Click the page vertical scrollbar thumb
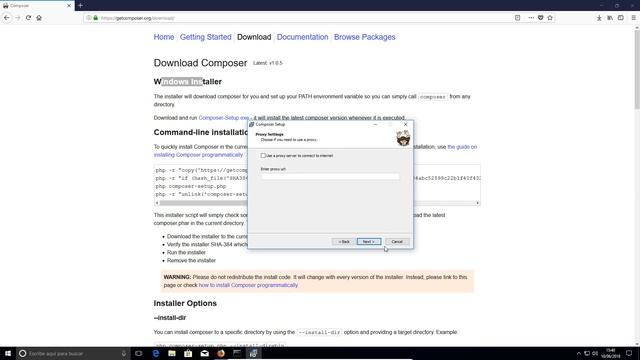 click(x=637, y=69)
